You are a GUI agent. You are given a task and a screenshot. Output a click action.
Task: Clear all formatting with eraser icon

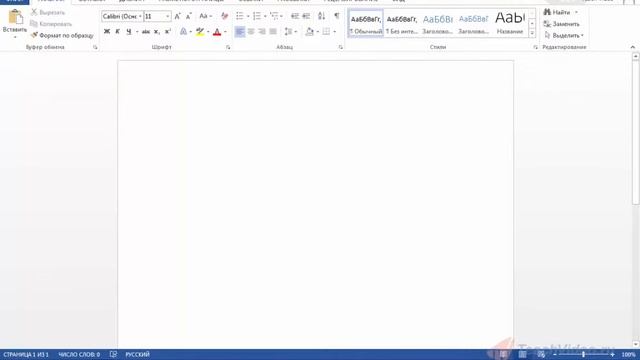pyautogui.click(x=224, y=16)
